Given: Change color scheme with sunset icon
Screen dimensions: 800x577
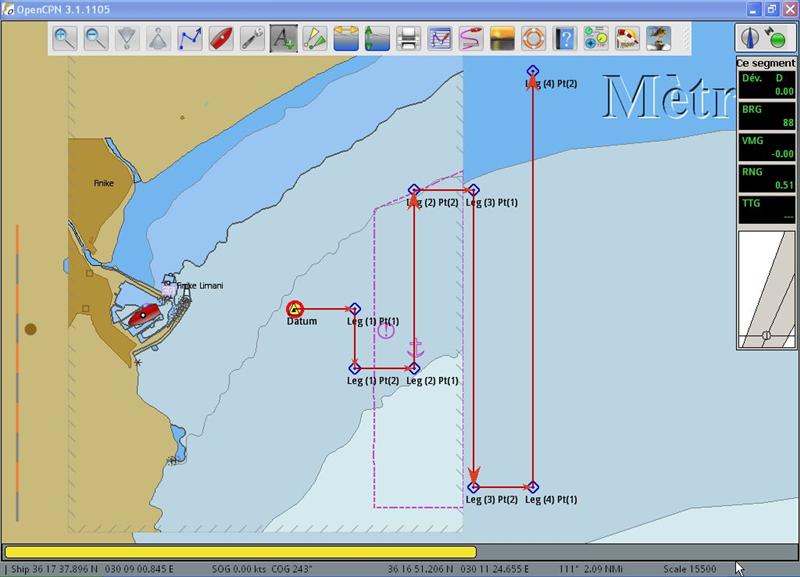Looking at the screenshot, I should [x=502, y=39].
